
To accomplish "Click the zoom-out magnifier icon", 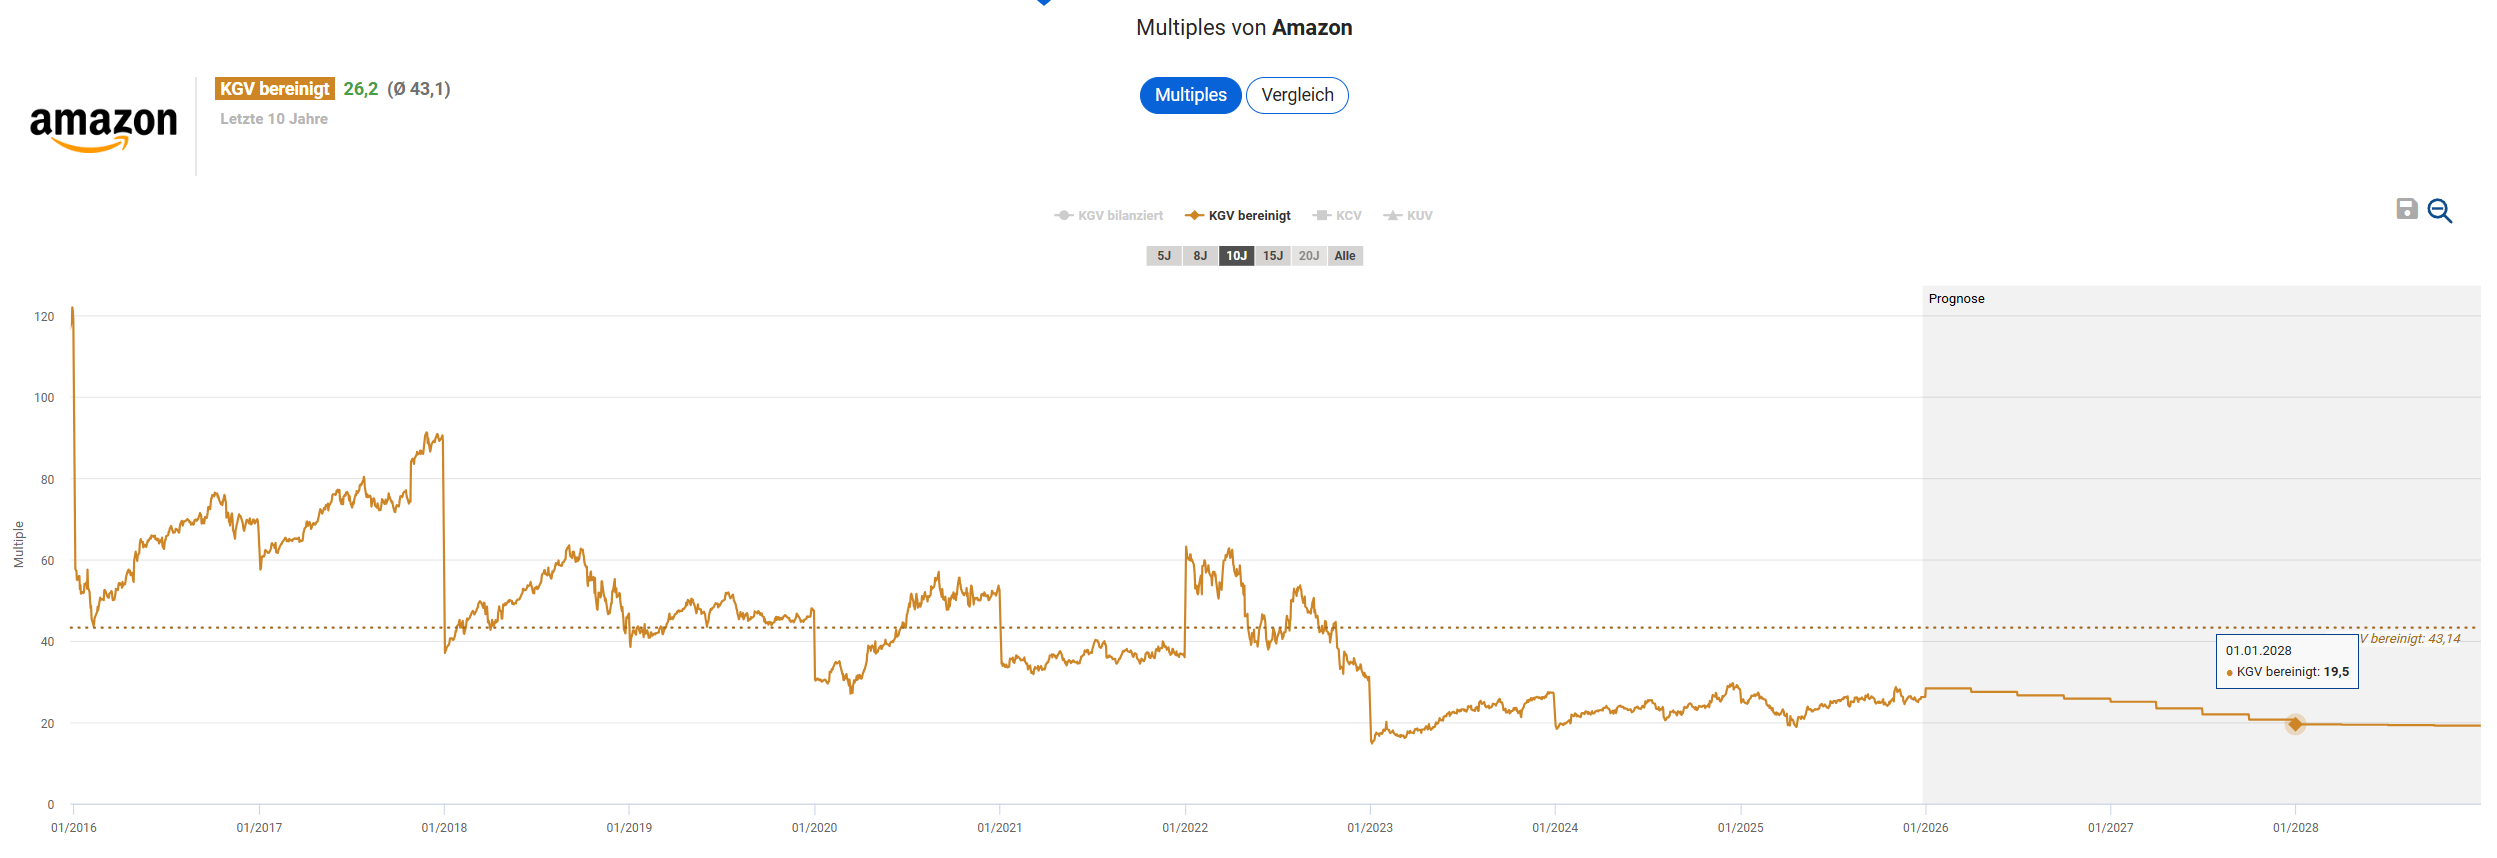I will [x=2439, y=211].
